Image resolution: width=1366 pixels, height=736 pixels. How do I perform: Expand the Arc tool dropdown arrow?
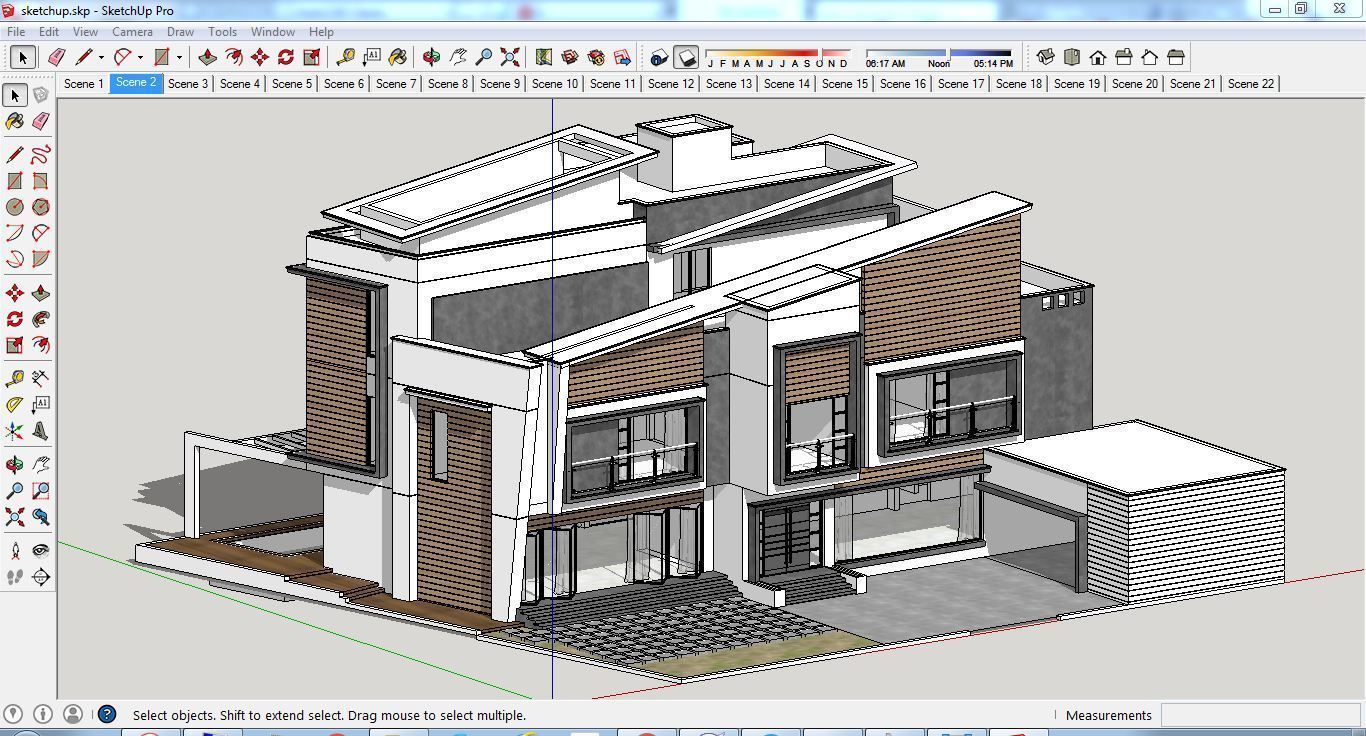click(x=140, y=57)
